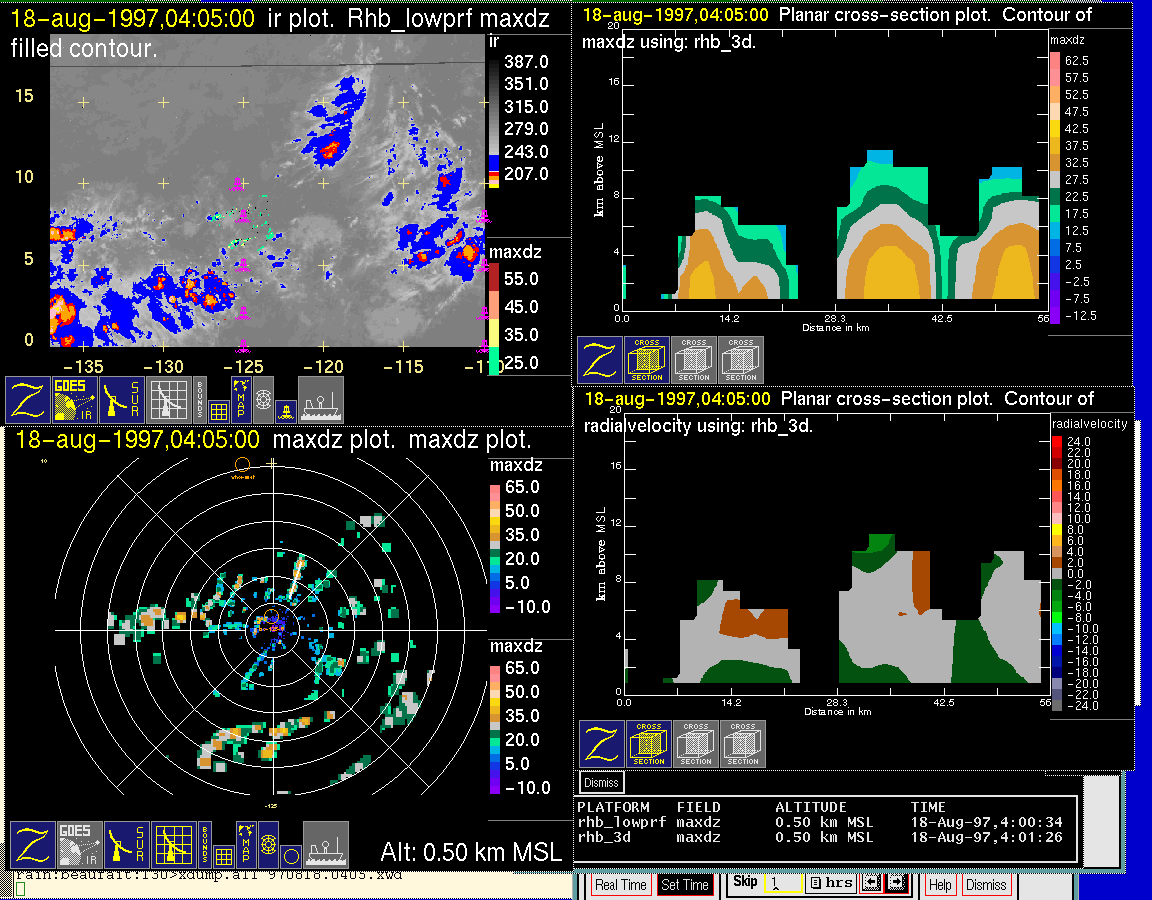Click the Help button in control bar
Screen dimensions: 1152x900
click(x=940, y=885)
